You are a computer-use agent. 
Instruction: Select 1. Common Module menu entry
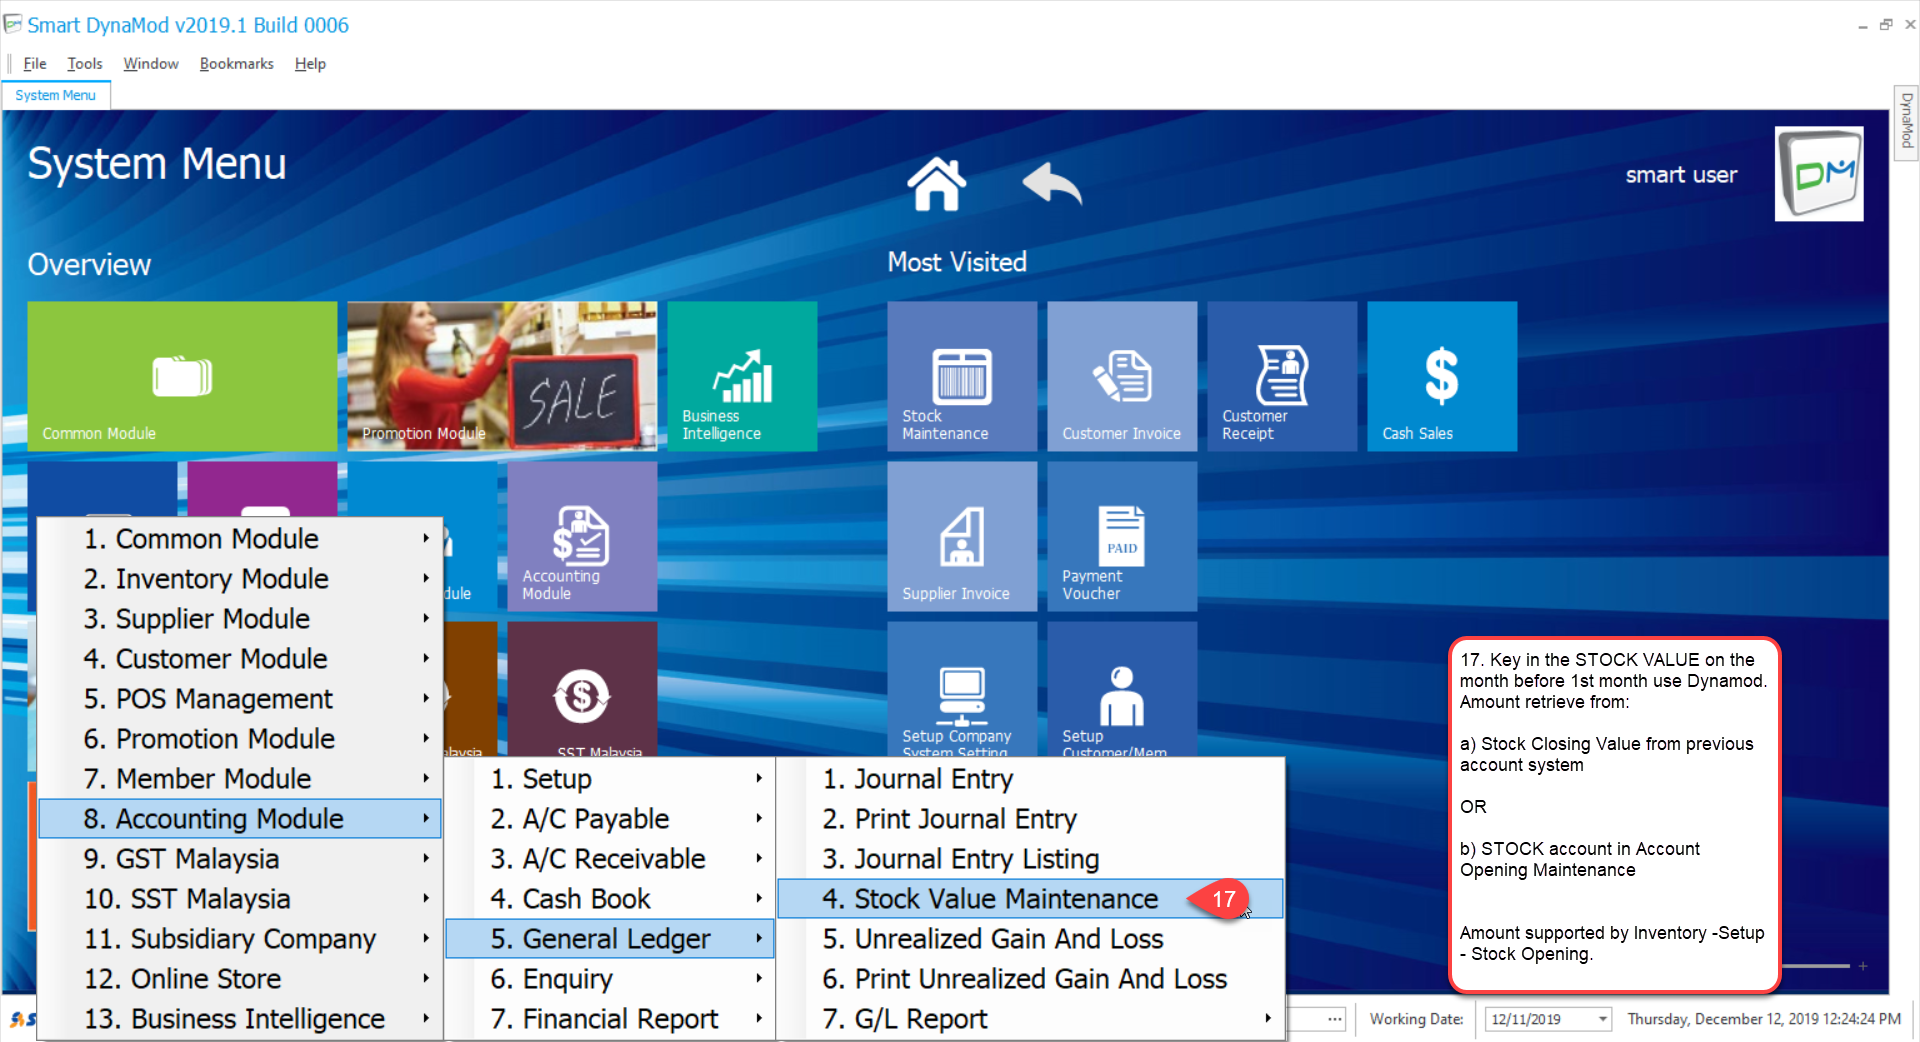pos(240,538)
